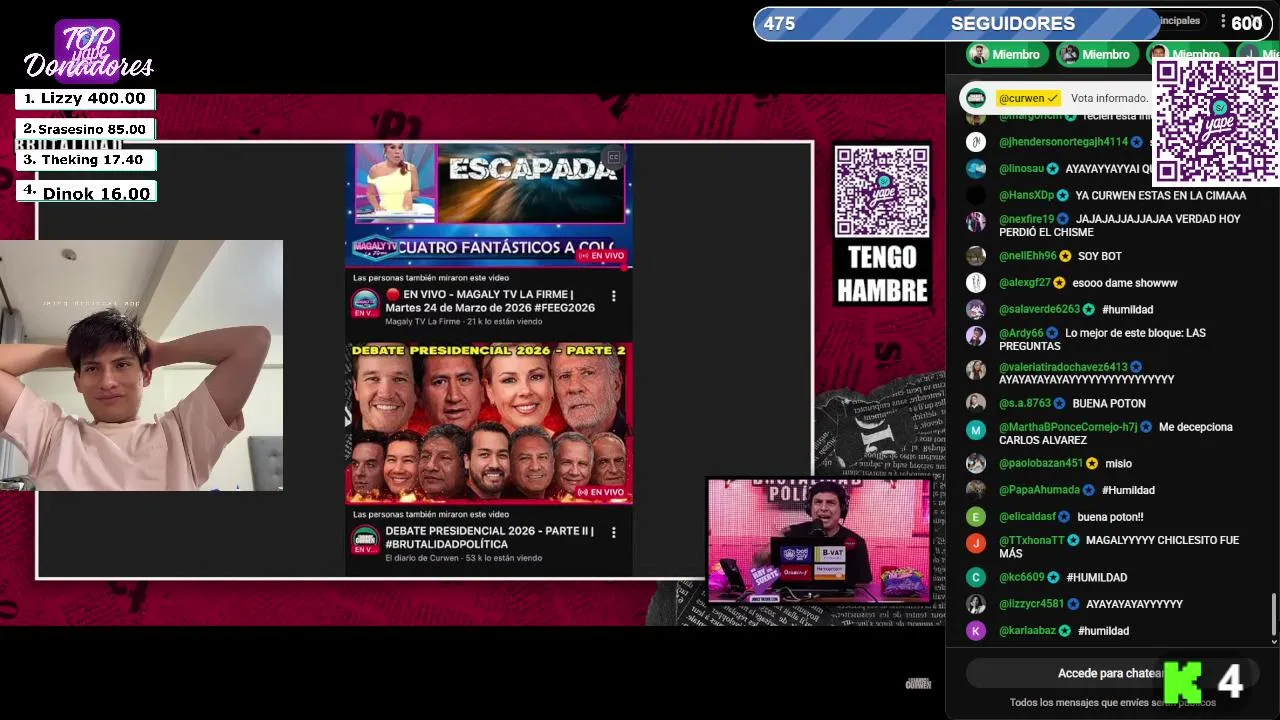Click the @curwen verified username in pinned message
Viewport: 1280px width, 720px height.
pyautogui.click(x=1028, y=98)
